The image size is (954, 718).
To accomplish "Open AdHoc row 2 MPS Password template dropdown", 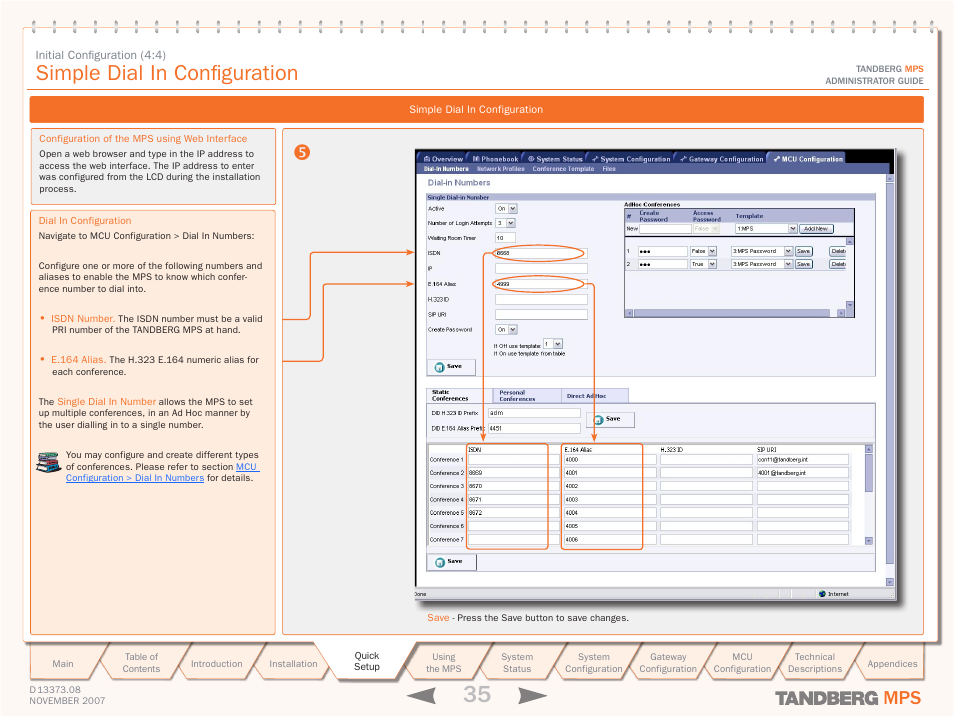I will click(789, 265).
